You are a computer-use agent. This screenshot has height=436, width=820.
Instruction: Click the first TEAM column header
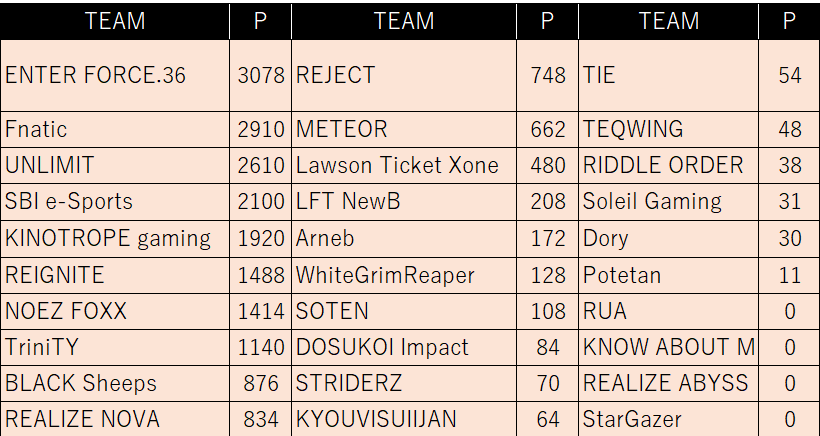tap(115, 21)
